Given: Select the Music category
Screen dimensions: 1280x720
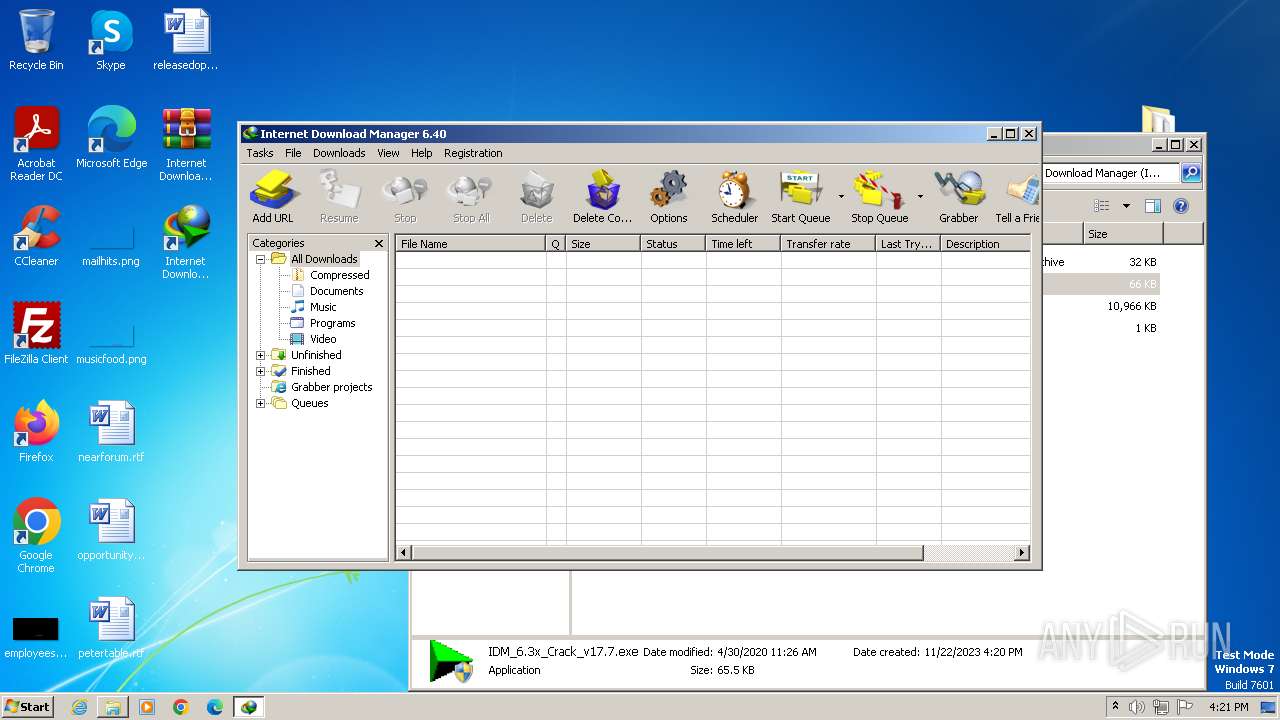Looking at the screenshot, I should point(323,307).
